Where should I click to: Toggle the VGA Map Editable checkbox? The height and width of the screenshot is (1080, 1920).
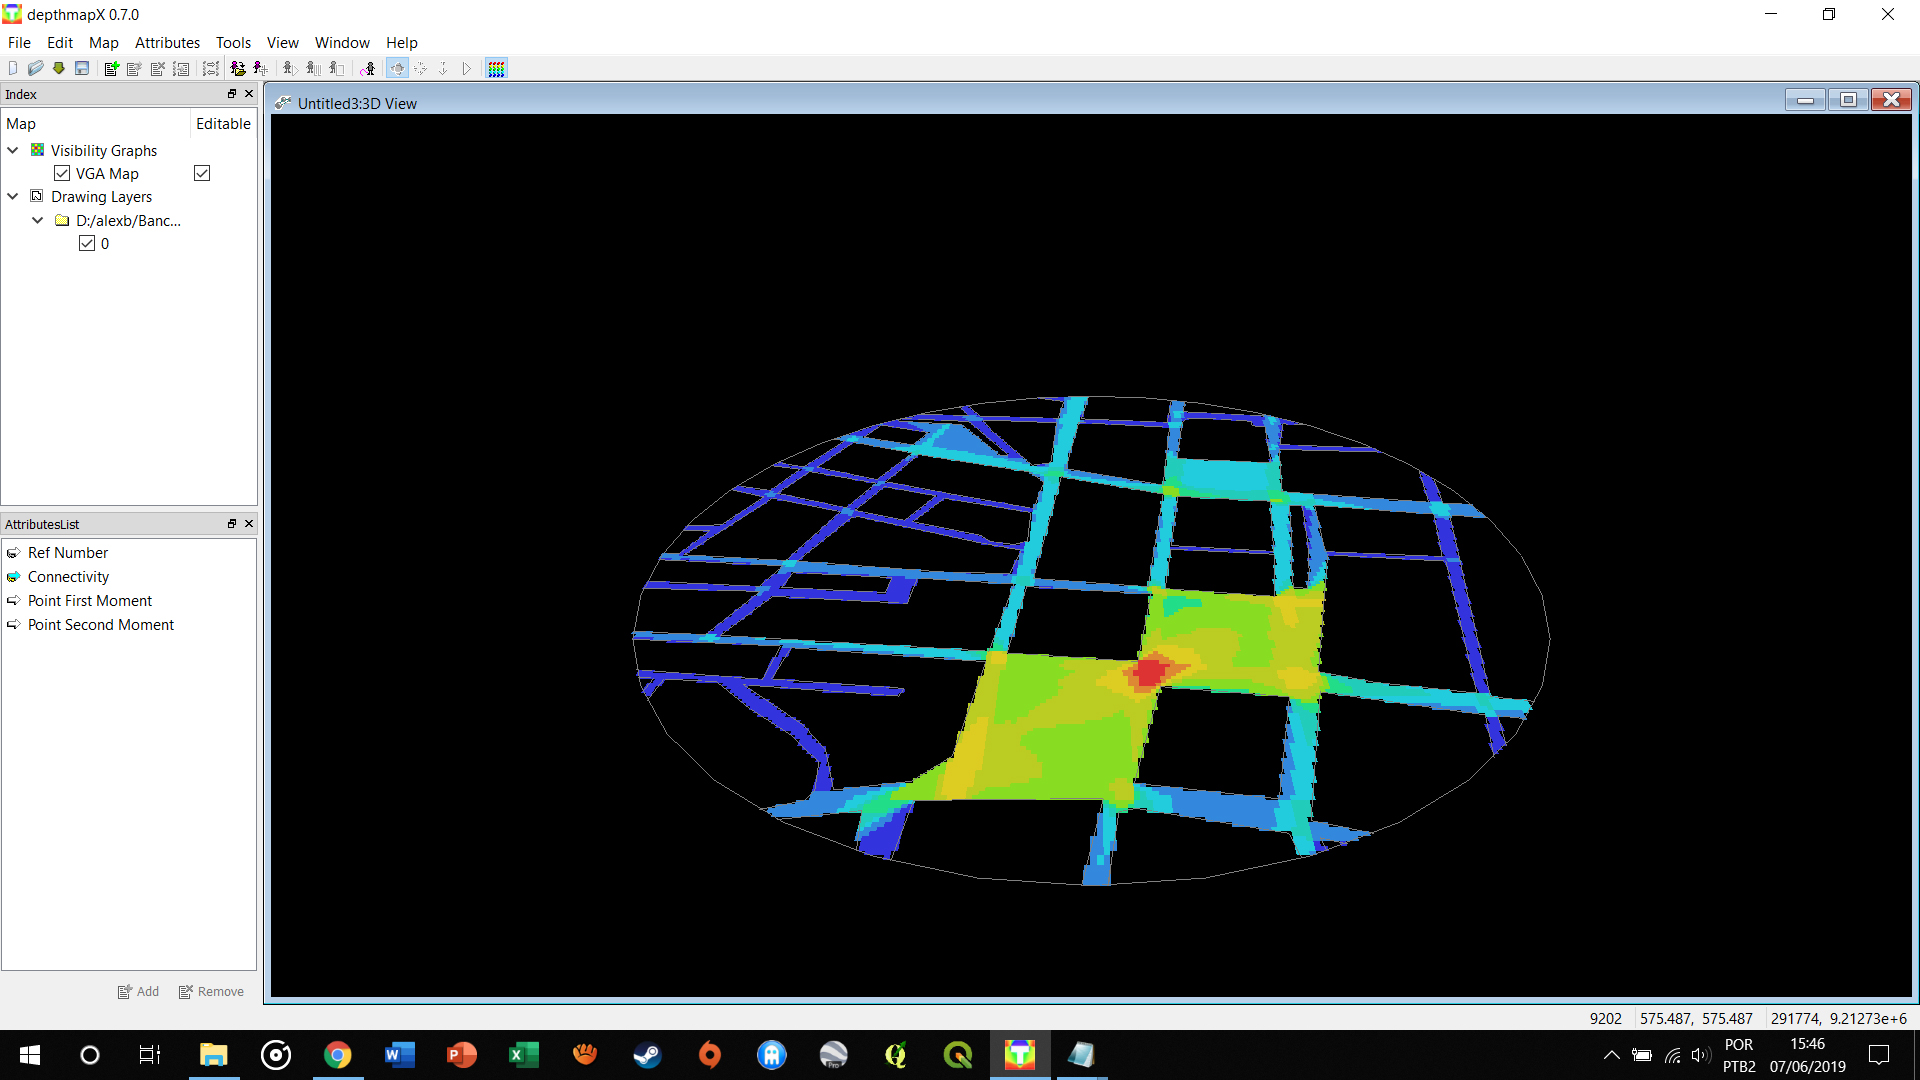202,173
